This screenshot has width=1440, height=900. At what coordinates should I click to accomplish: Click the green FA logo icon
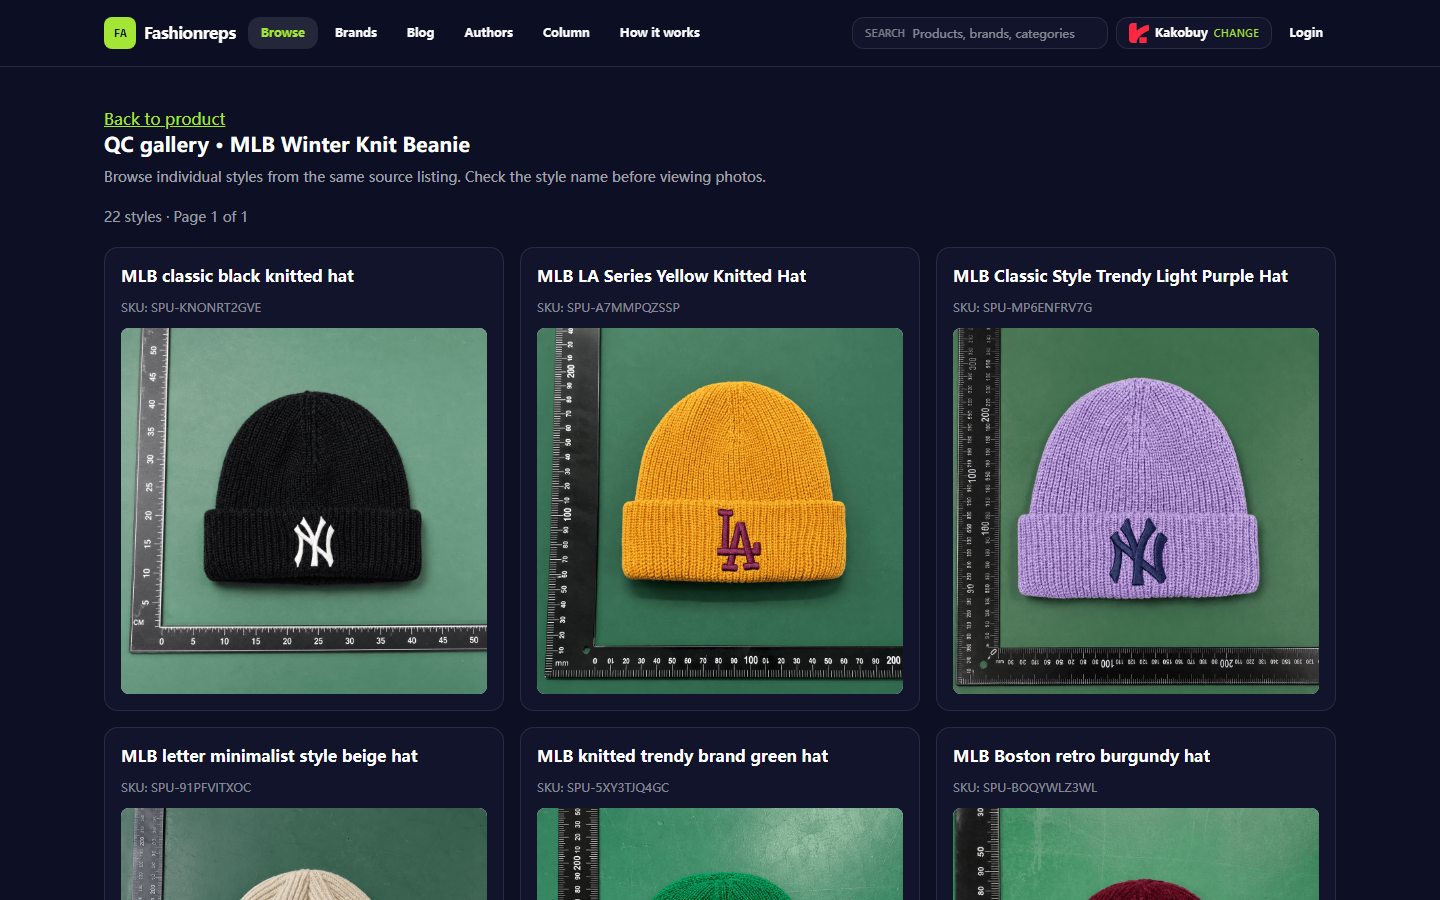[x=120, y=33]
